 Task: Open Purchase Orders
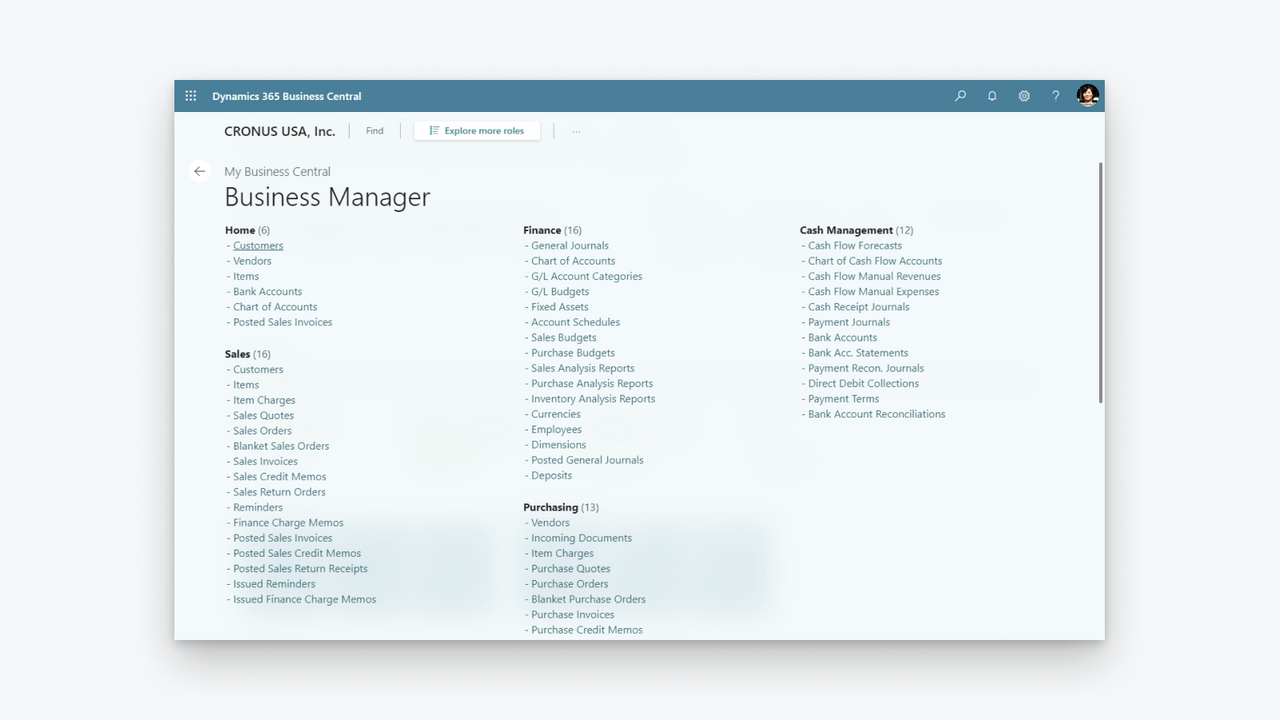[x=570, y=584]
